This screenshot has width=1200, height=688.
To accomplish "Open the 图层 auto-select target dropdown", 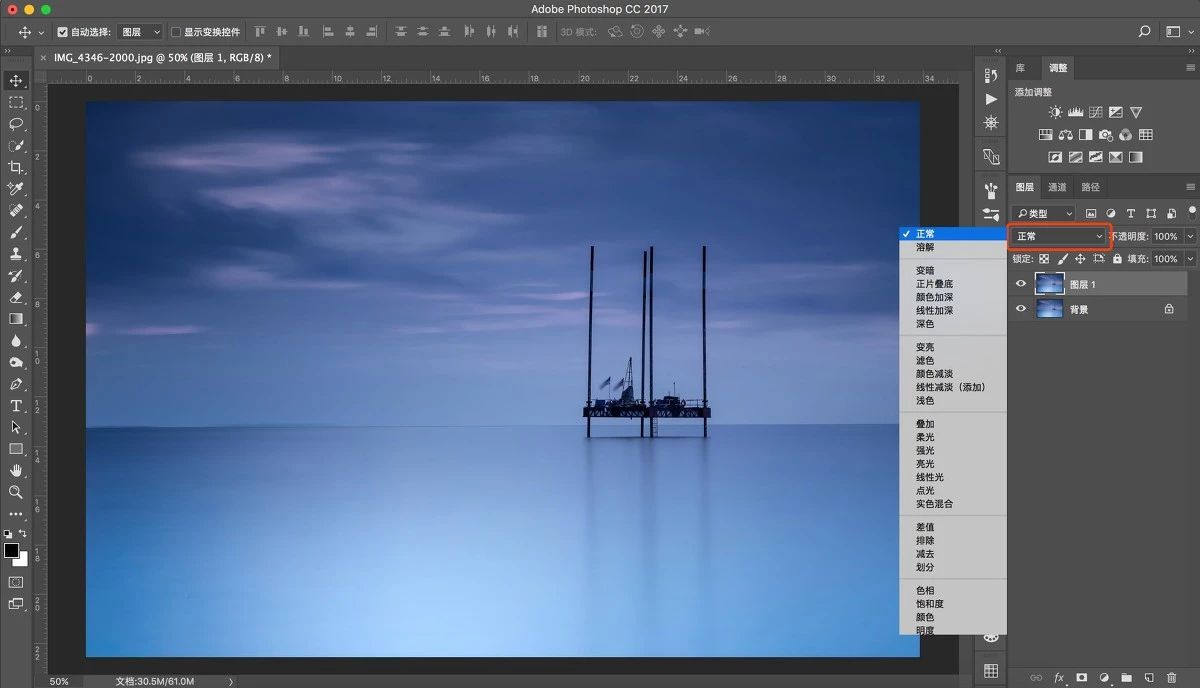I will [140, 32].
